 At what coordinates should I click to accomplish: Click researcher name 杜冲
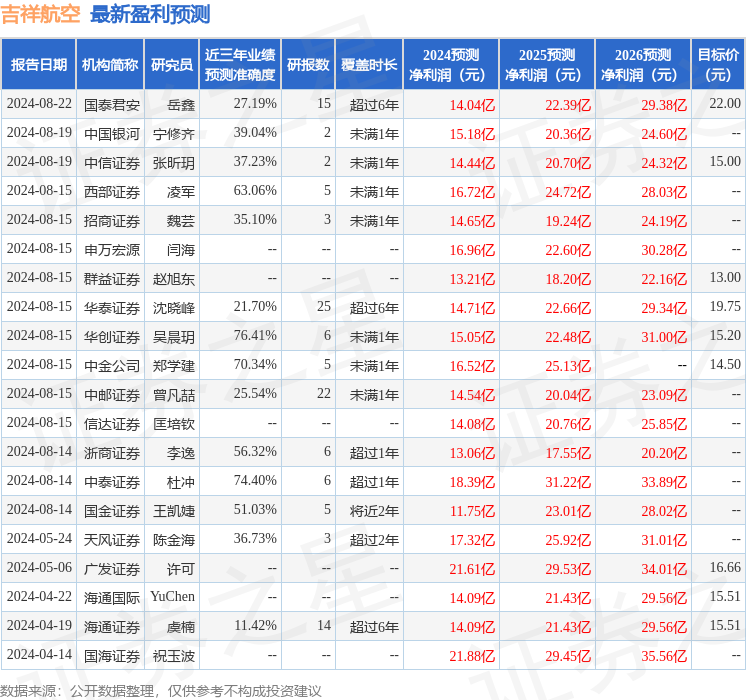pos(181,482)
